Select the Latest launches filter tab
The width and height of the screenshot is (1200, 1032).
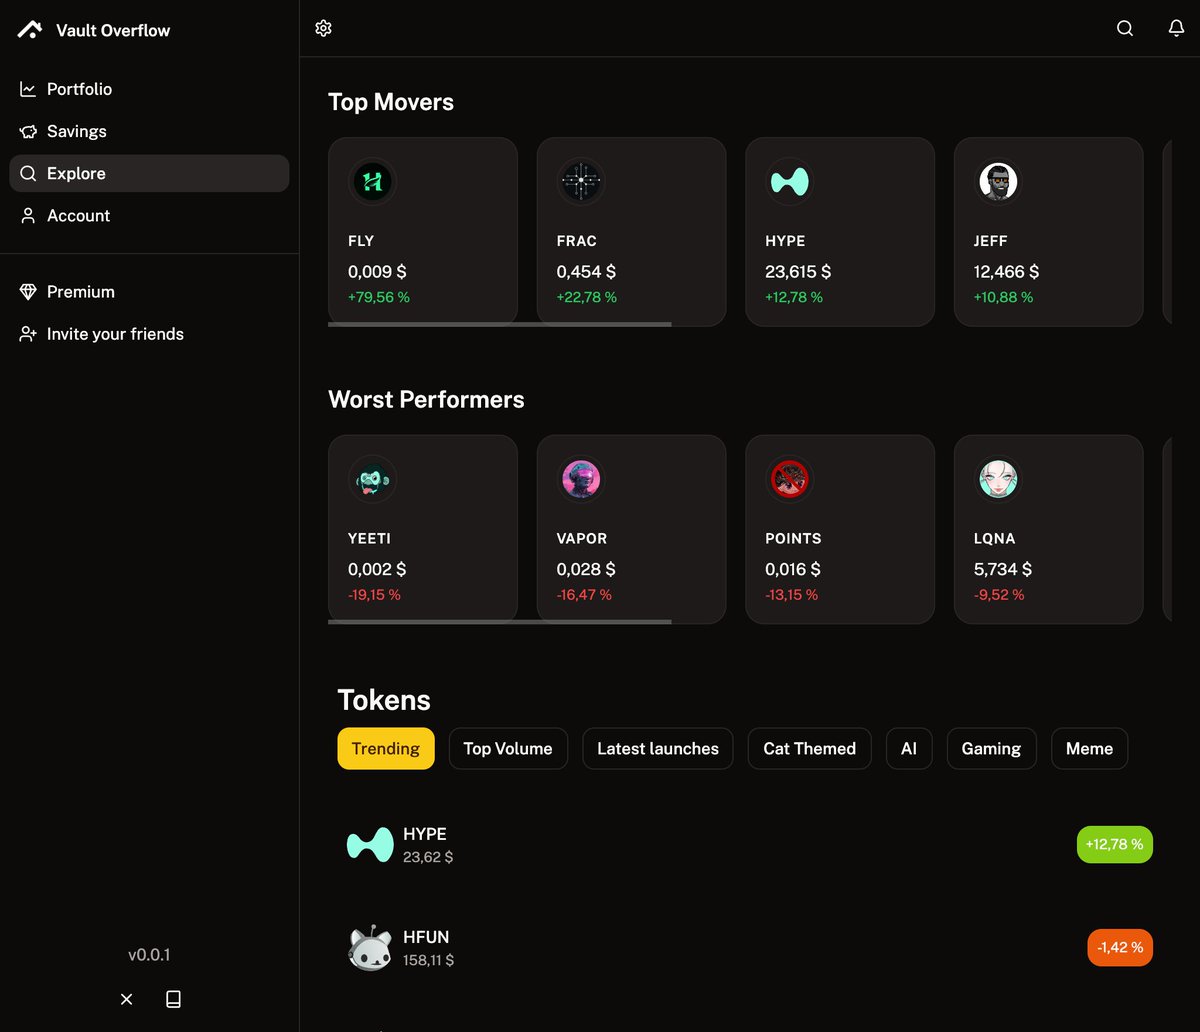click(658, 748)
